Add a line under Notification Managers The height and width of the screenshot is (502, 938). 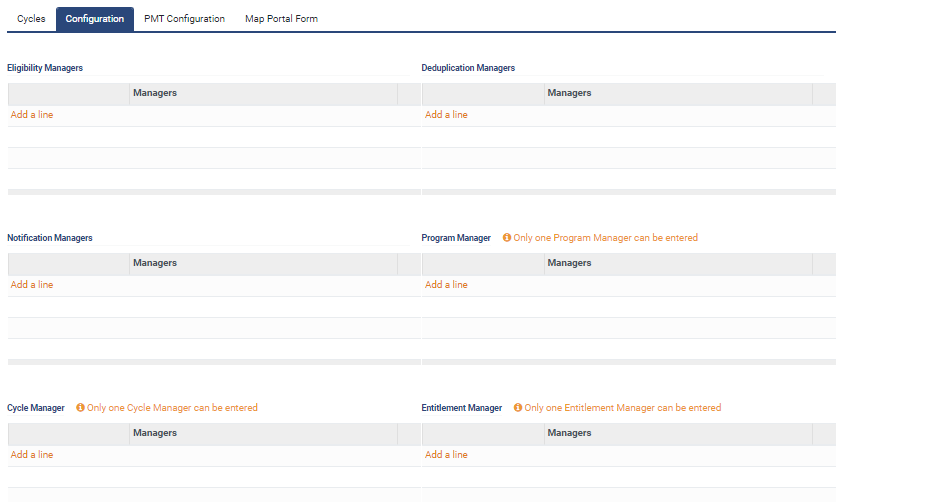pyautogui.click(x=32, y=285)
